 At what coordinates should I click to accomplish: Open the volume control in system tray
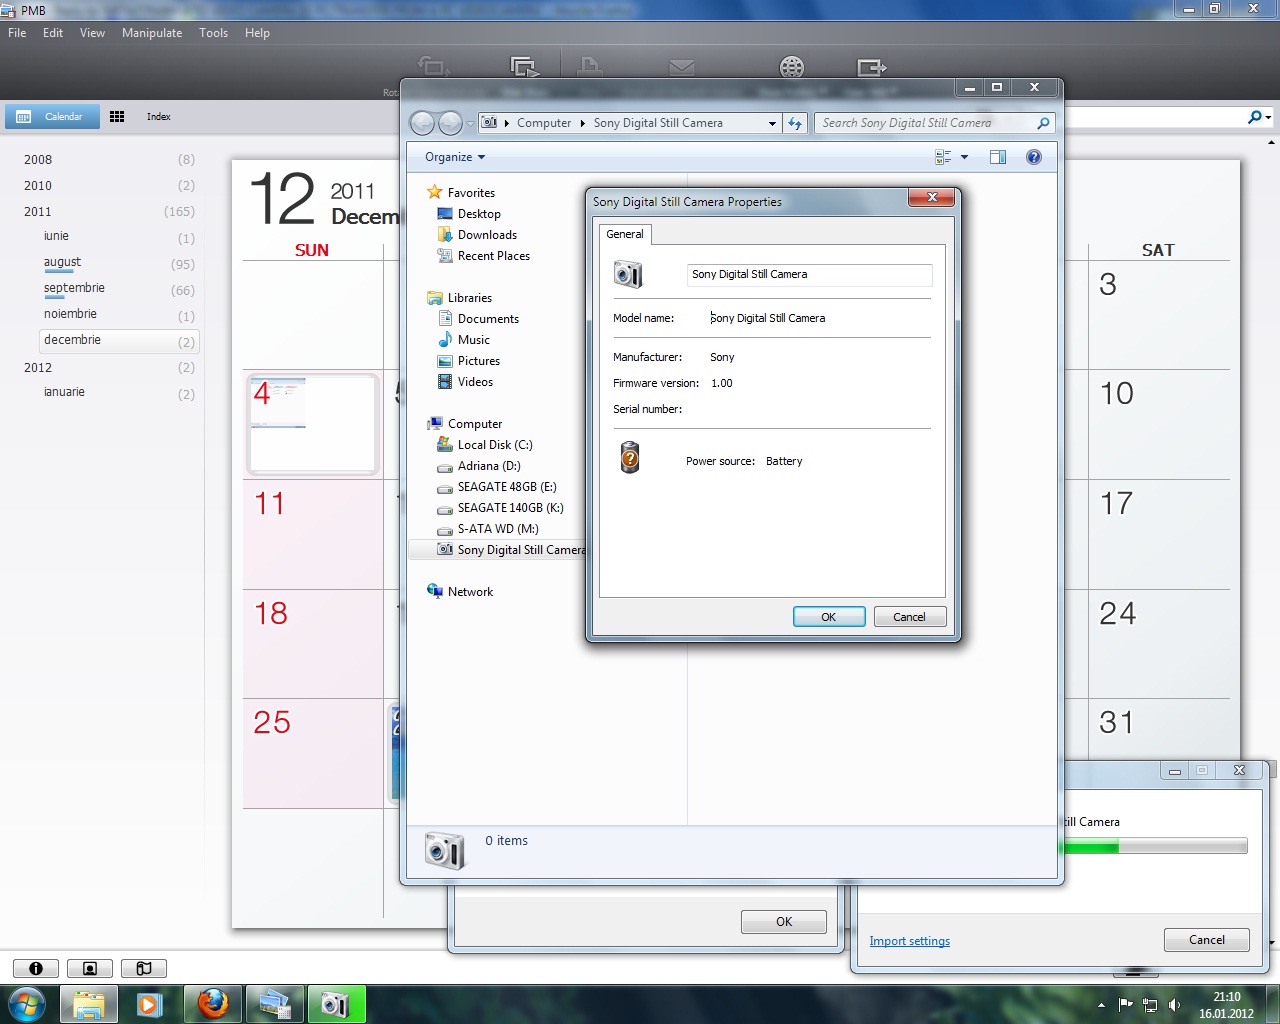(x=1174, y=1005)
